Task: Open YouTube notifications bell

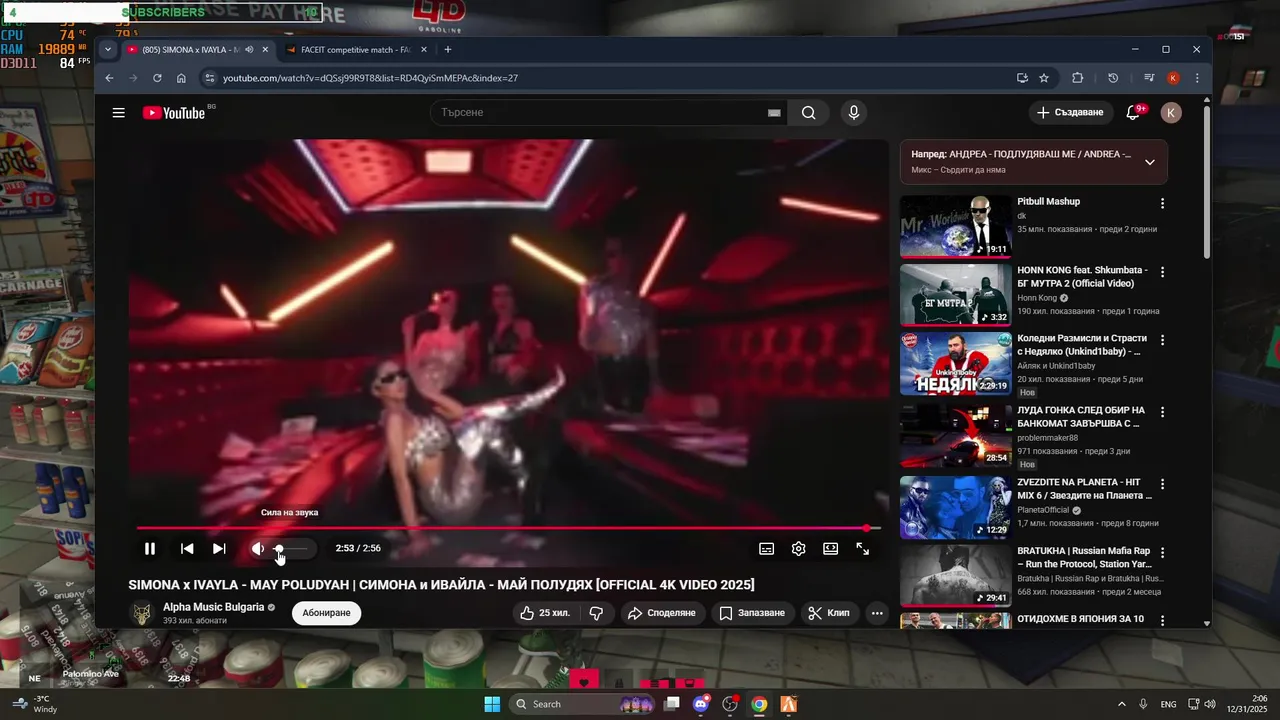Action: tap(1133, 113)
